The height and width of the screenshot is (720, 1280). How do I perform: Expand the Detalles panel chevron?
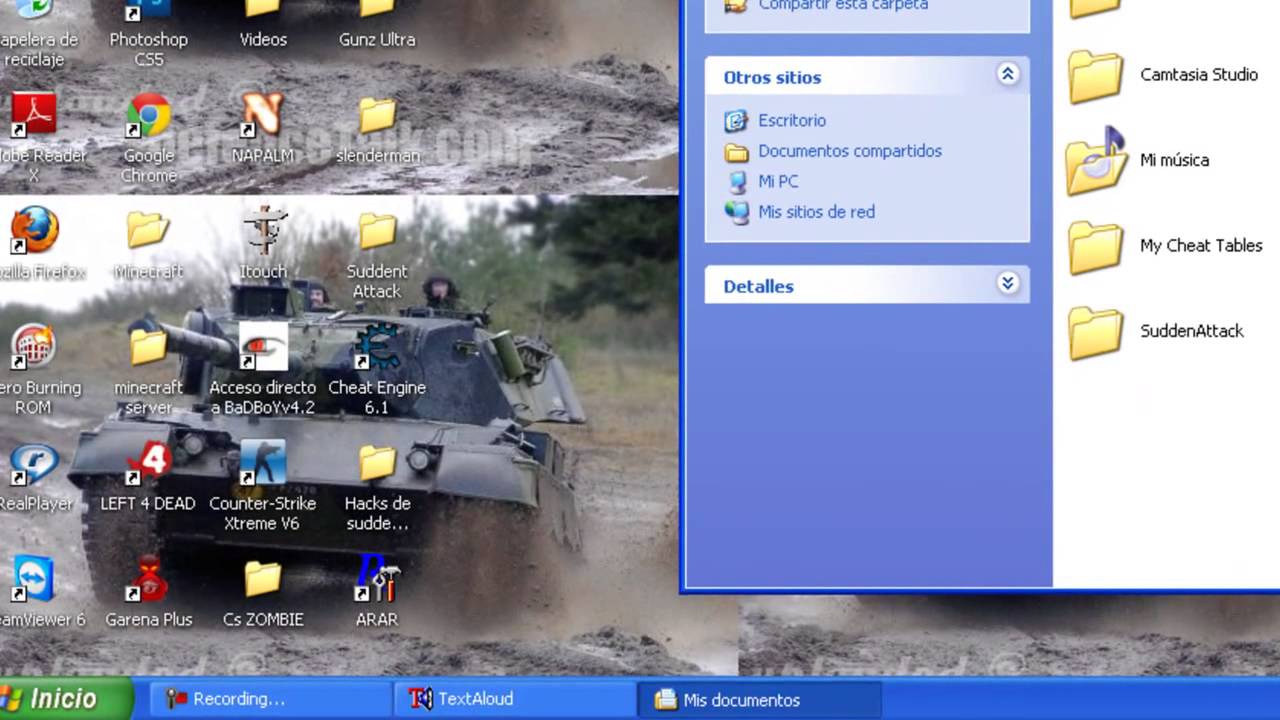pos(1007,283)
